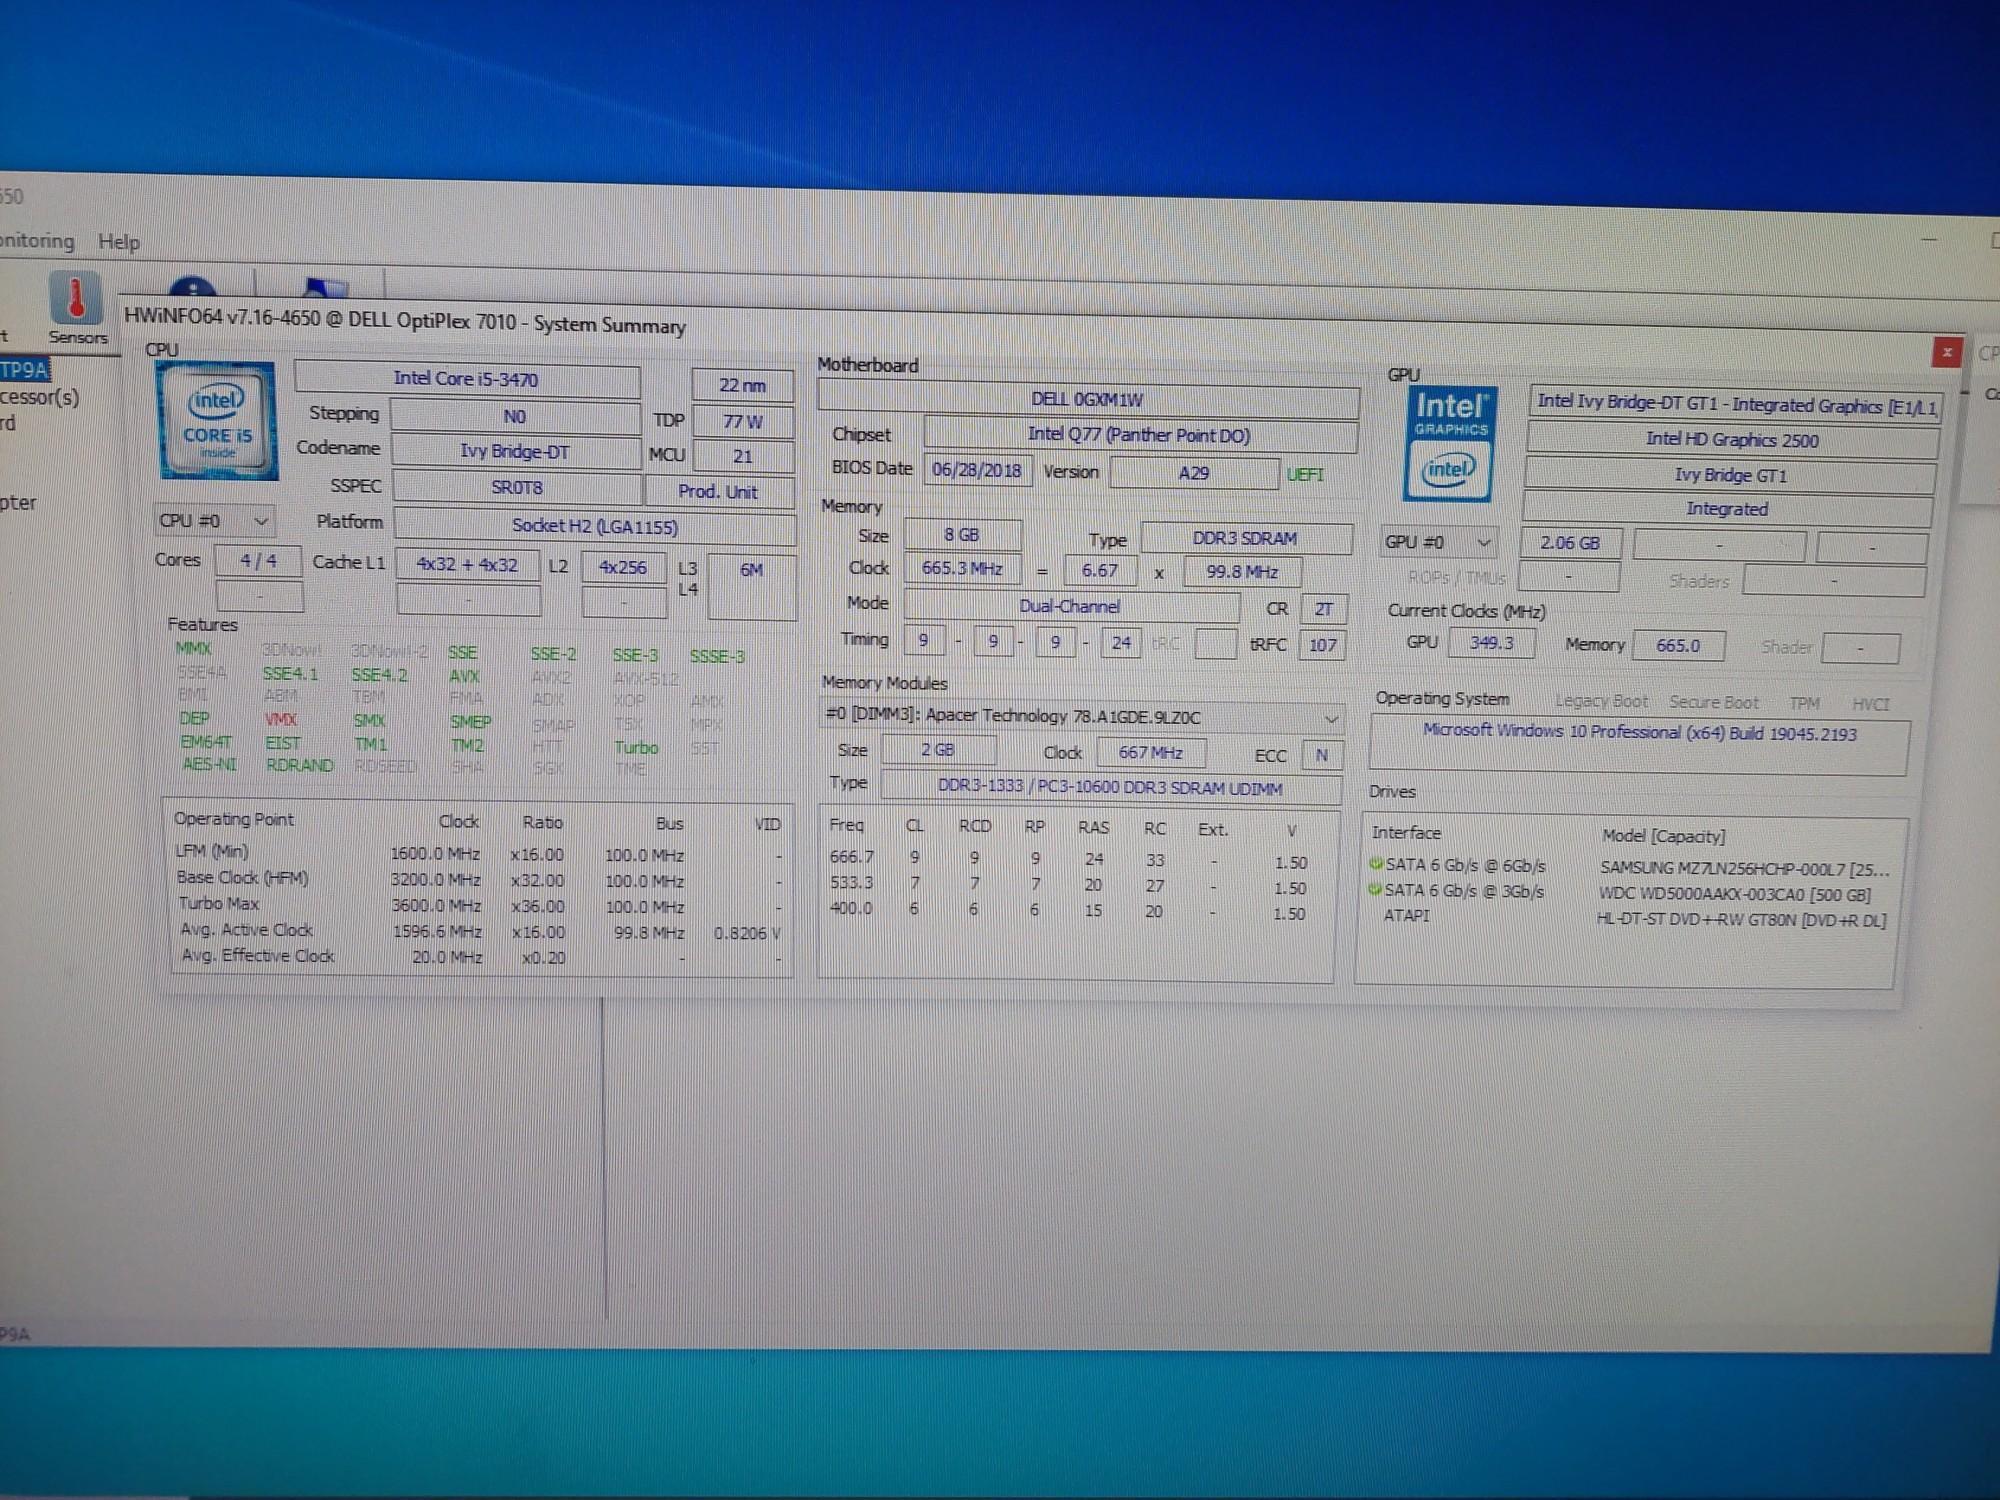Click the Windows 10 Professional OS text

(1640, 733)
